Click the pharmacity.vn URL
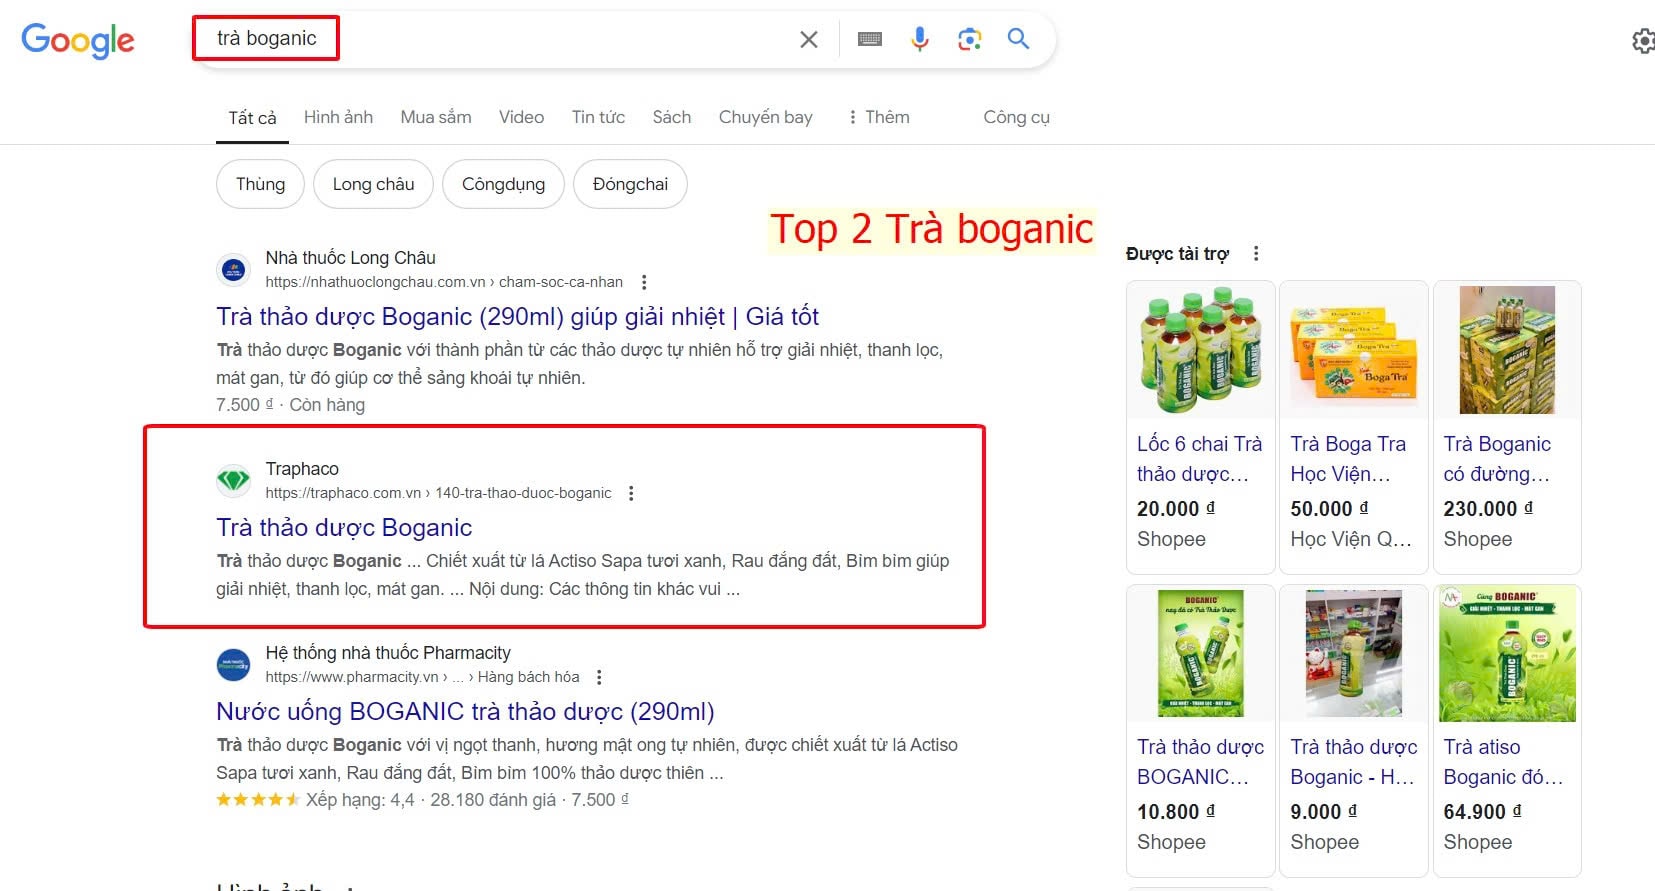This screenshot has width=1655, height=891. (422, 677)
